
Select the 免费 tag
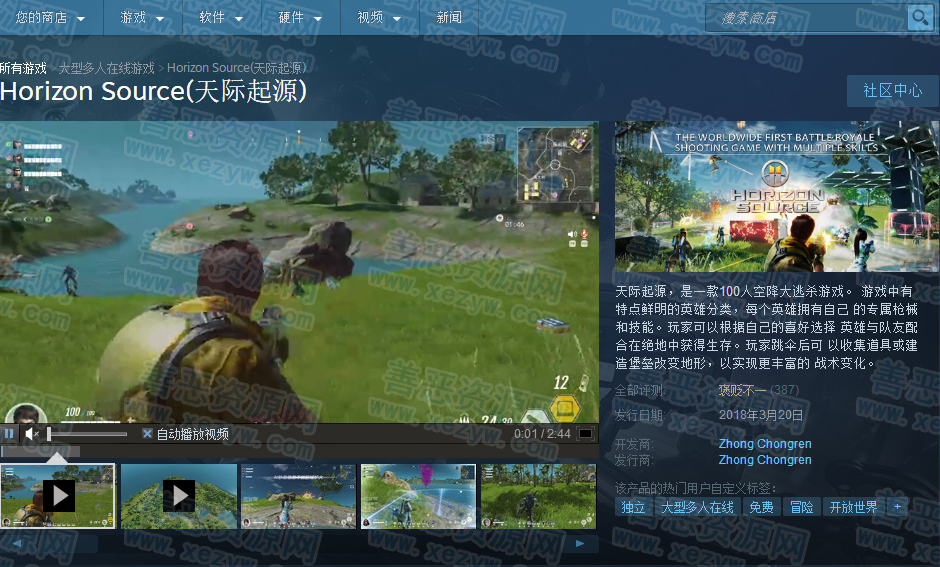(x=761, y=507)
